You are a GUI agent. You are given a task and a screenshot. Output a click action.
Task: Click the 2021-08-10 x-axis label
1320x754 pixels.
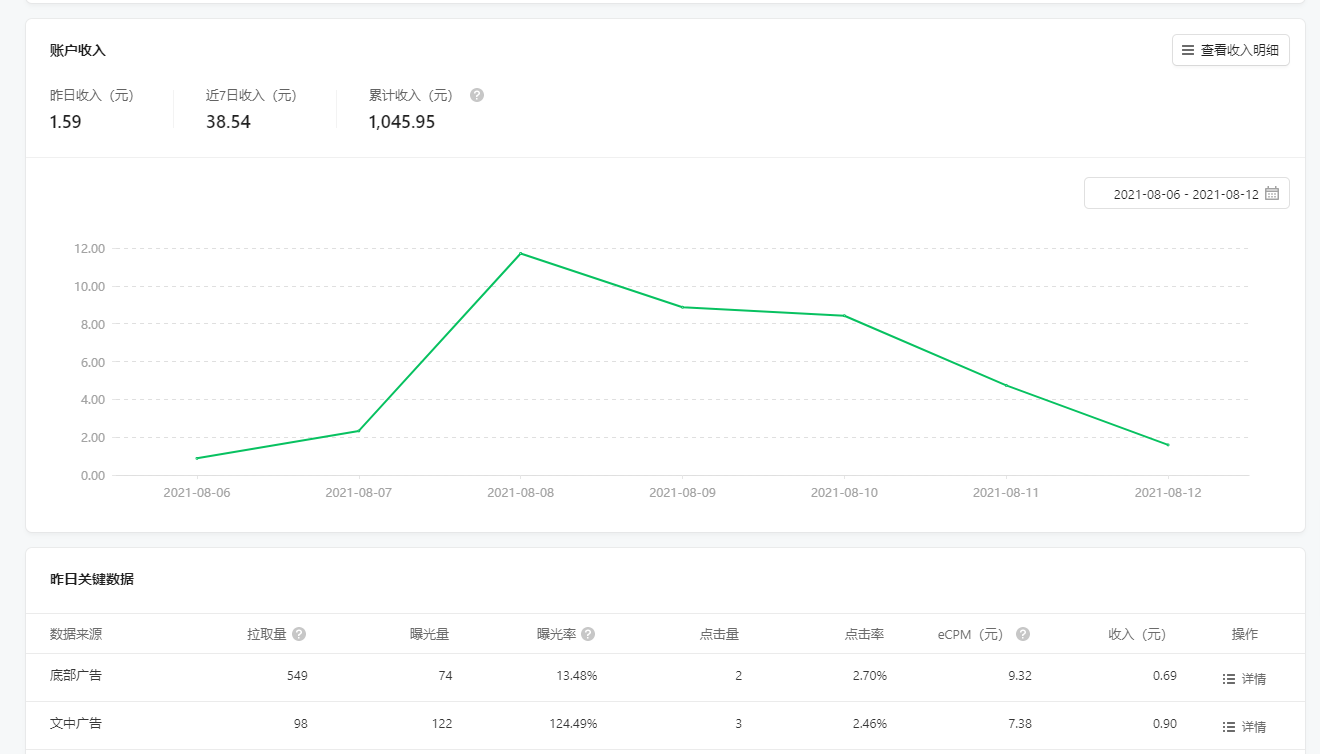844,493
